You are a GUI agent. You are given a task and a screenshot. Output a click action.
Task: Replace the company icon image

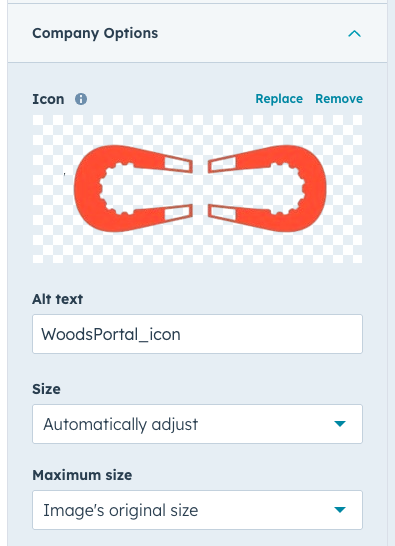279,99
